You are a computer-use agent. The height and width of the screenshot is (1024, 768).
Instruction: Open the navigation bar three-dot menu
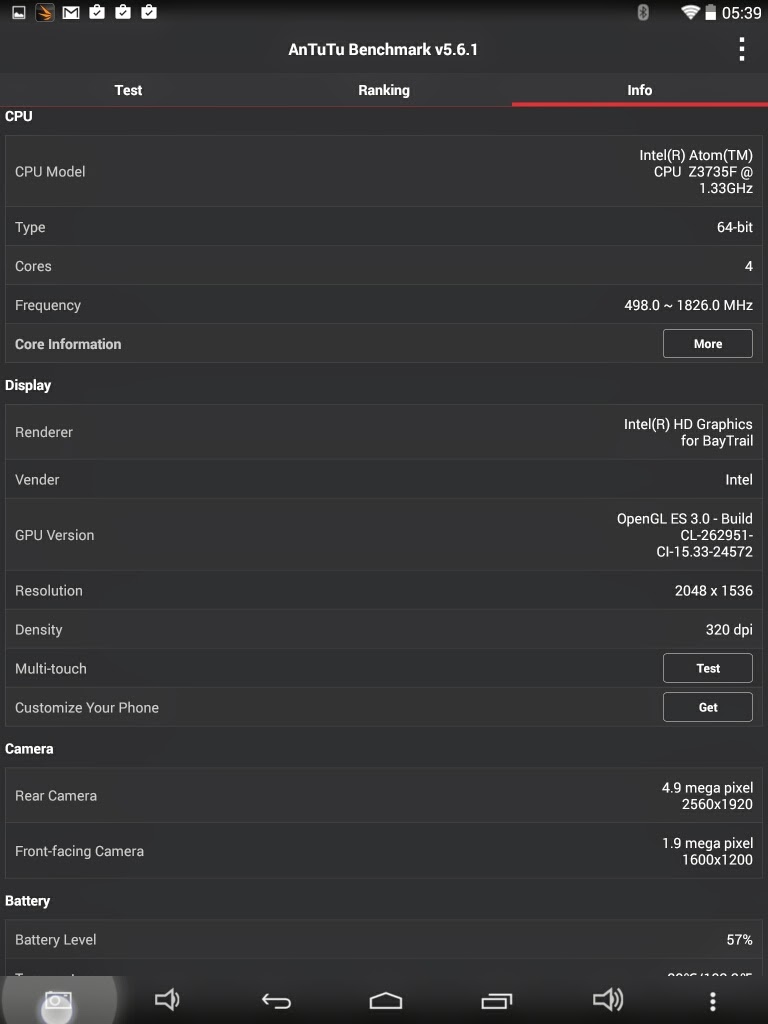click(x=712, y=1000)
